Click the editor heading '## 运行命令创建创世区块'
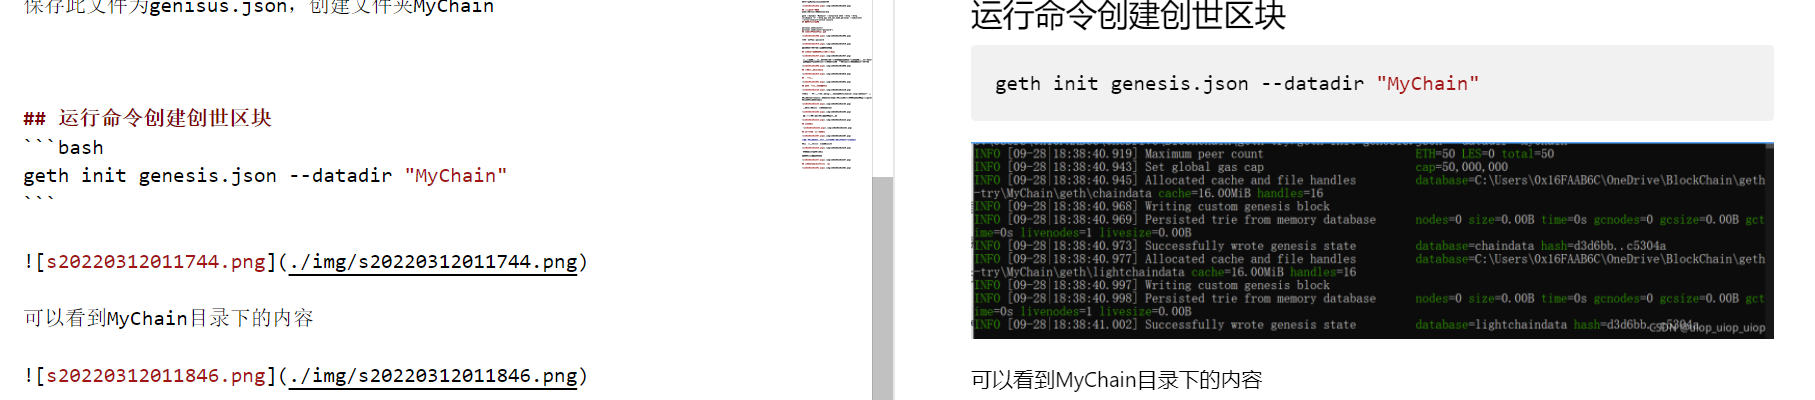This screenshot has height=400, width=1815. coord(148,118)
